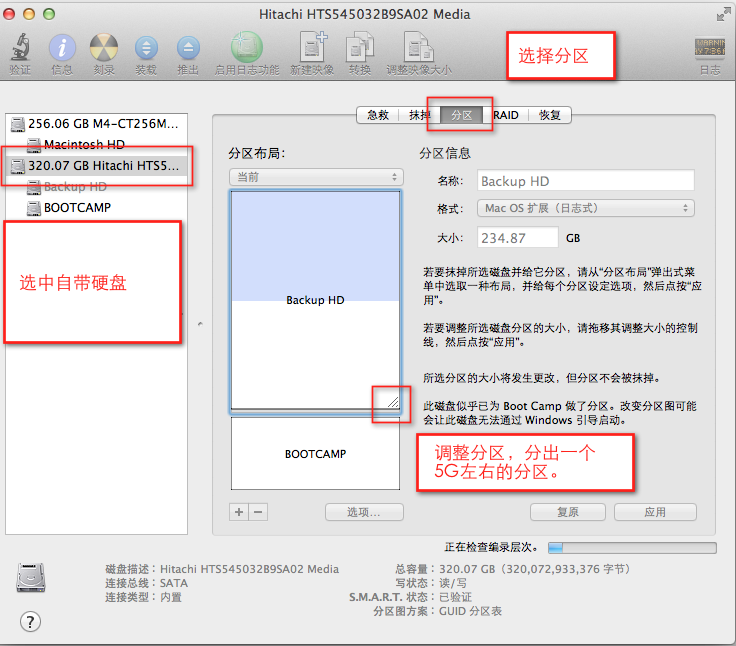Click the Verify (验证) microscope icon
The image size is (736, 646).
(x=20, y=47)
